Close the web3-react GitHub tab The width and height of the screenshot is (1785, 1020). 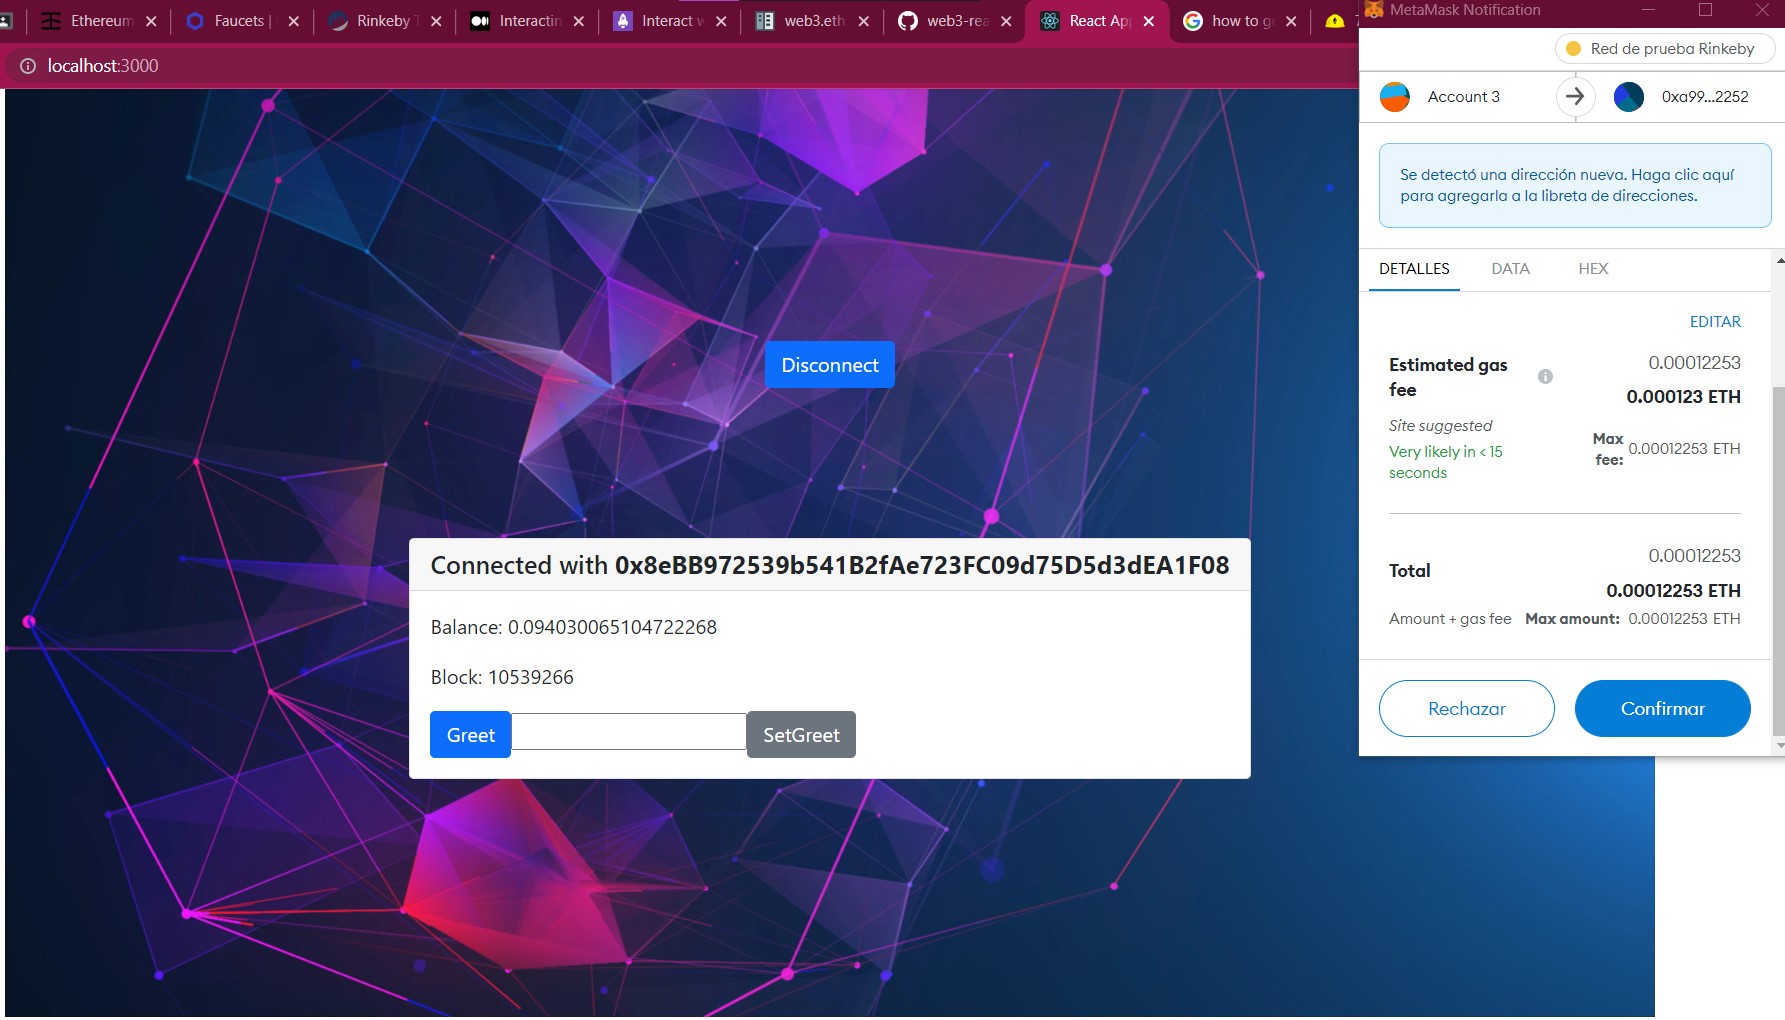coord(1006,21)
